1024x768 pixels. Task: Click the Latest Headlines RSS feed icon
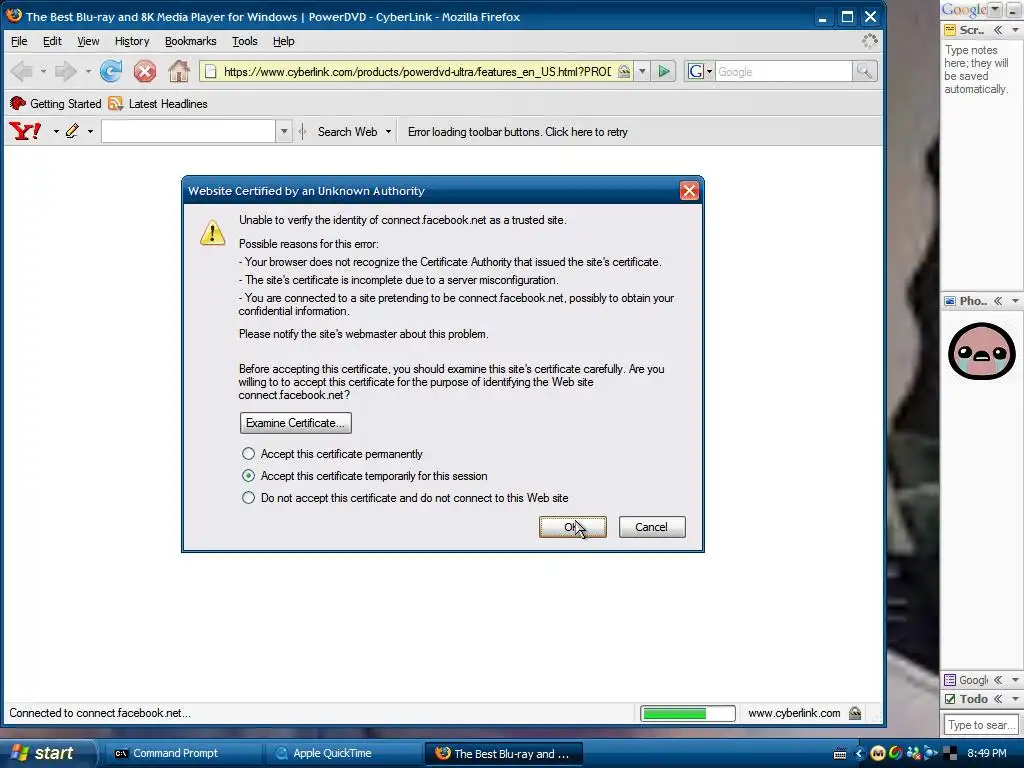[x=116, y=103]
